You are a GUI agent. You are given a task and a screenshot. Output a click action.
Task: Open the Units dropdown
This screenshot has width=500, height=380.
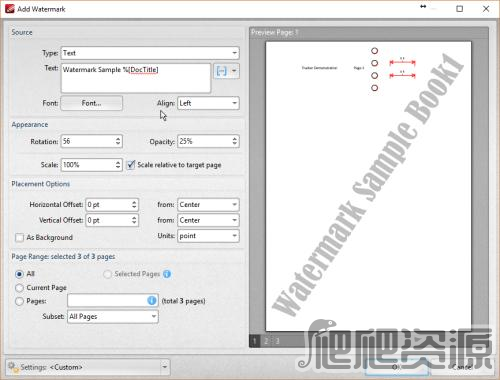click(x=208, y=236)
